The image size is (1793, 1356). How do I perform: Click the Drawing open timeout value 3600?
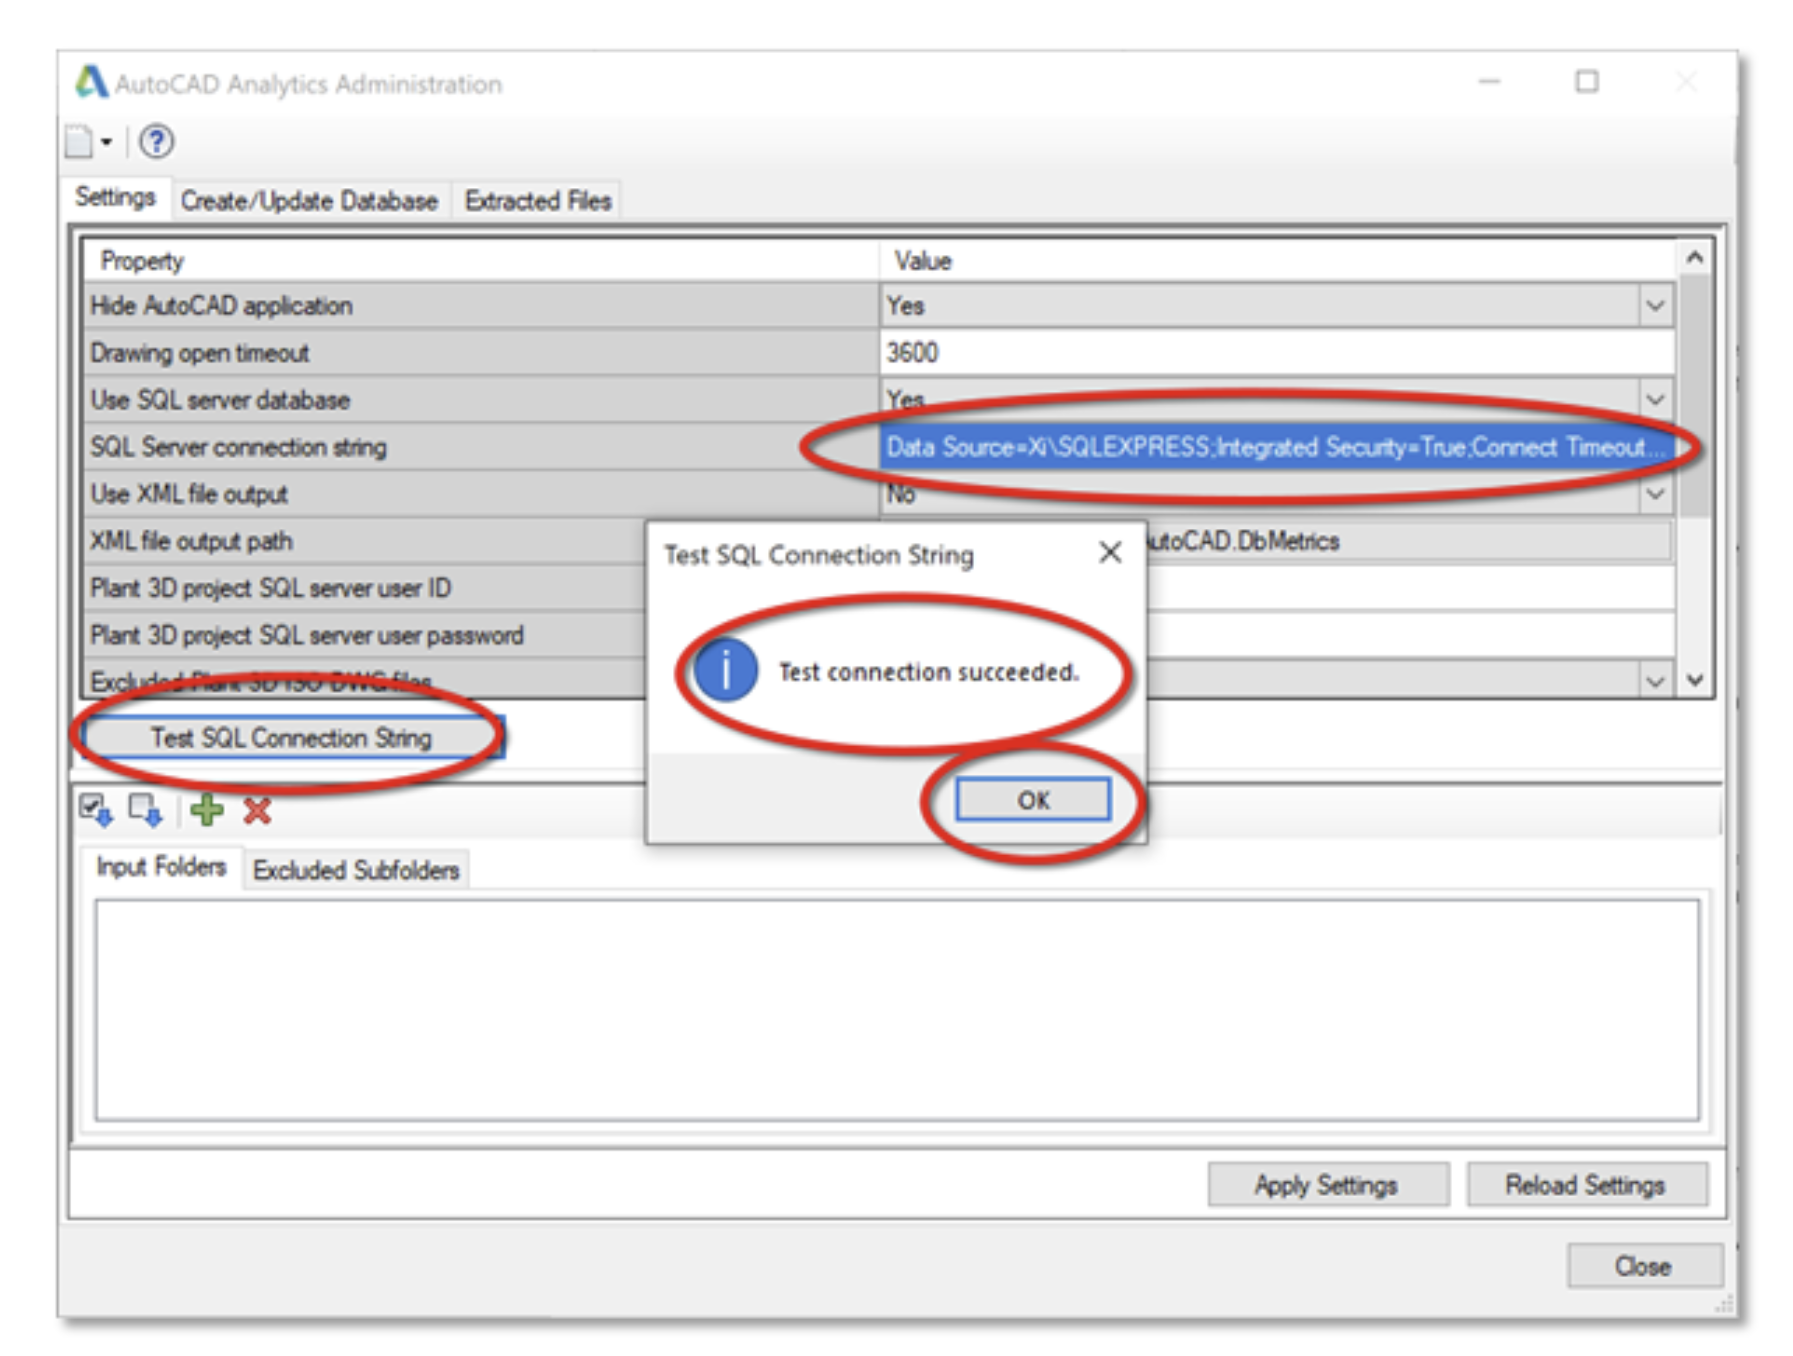pos(1277,352)
